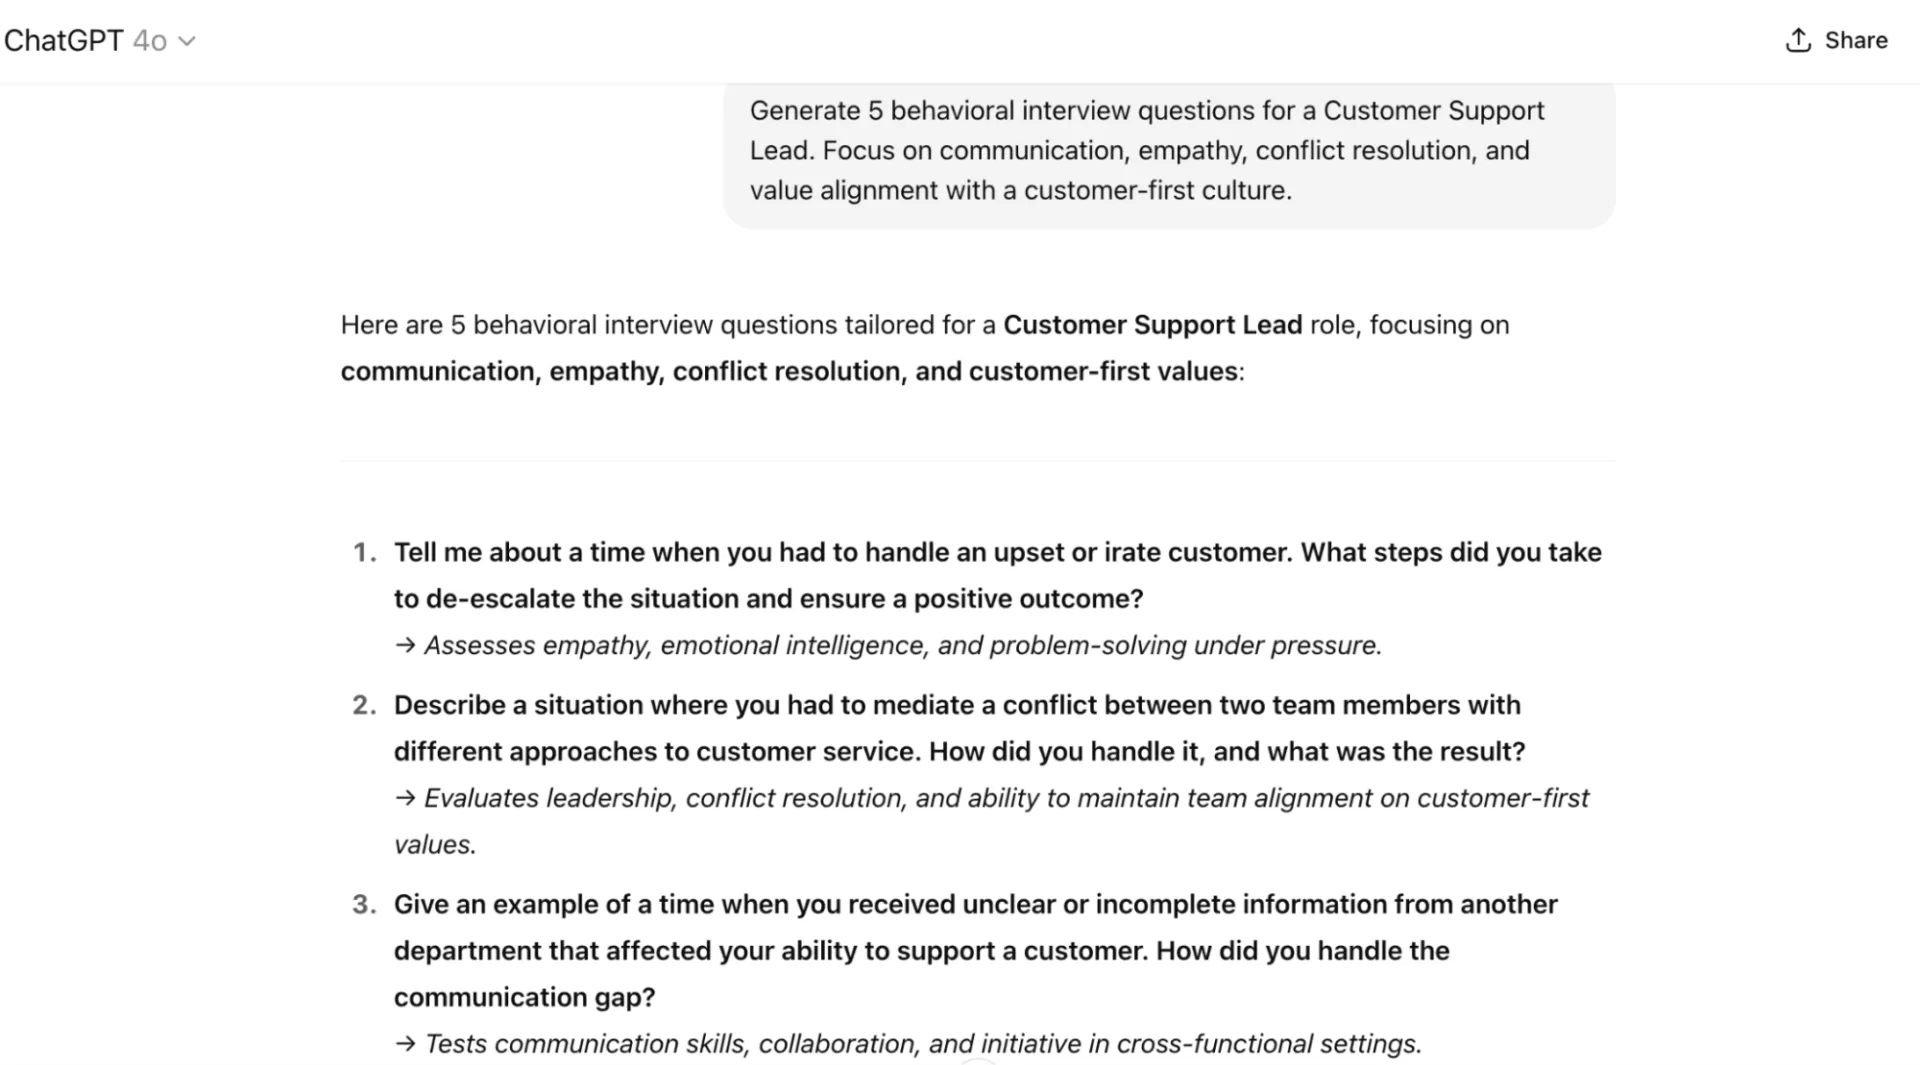The width and height of the screenshot is (1920, 1065).
Task: Open the ChatGPT model selector chevron
Action: (x=187, y=41)
